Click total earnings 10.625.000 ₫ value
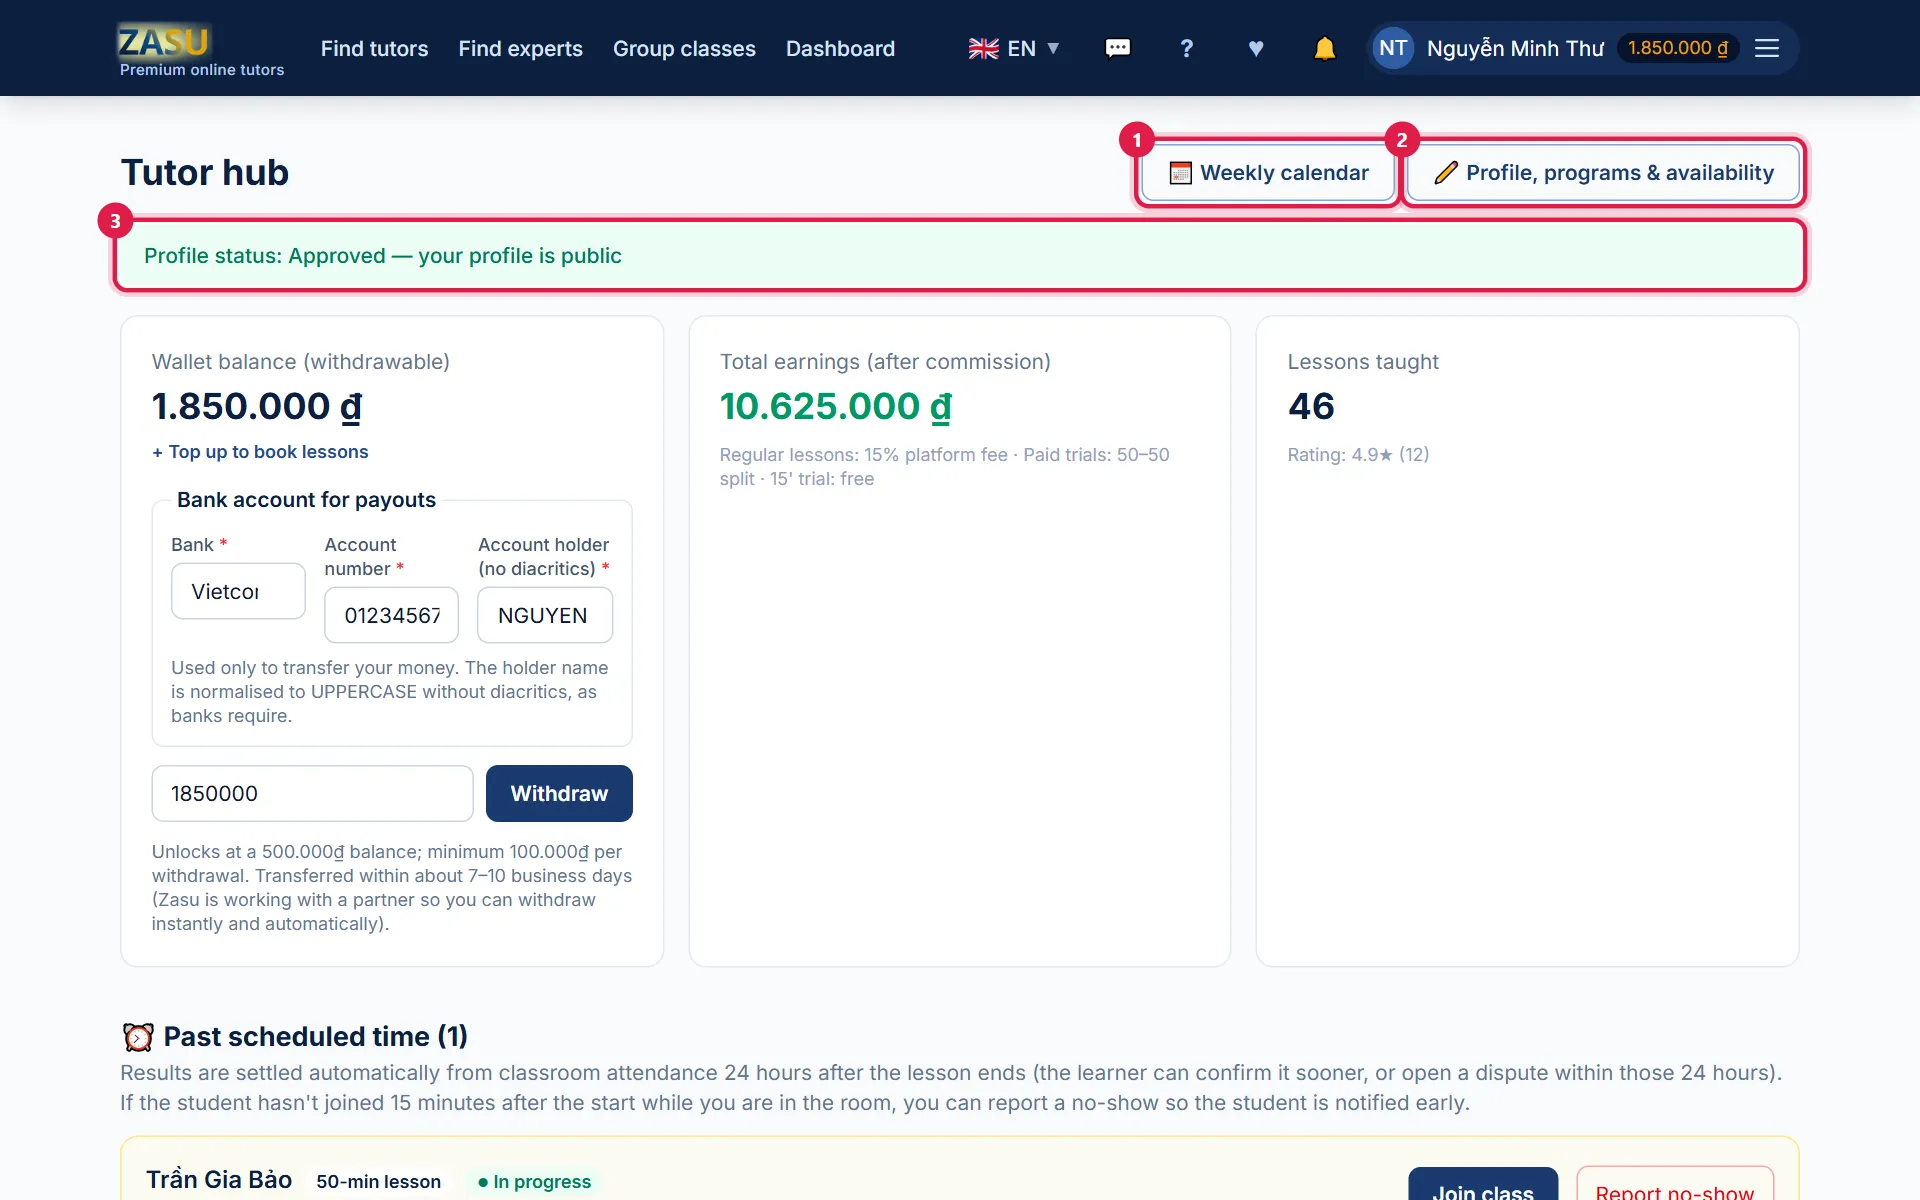This screenshot has width=1920, height=1200. point(836,406)
